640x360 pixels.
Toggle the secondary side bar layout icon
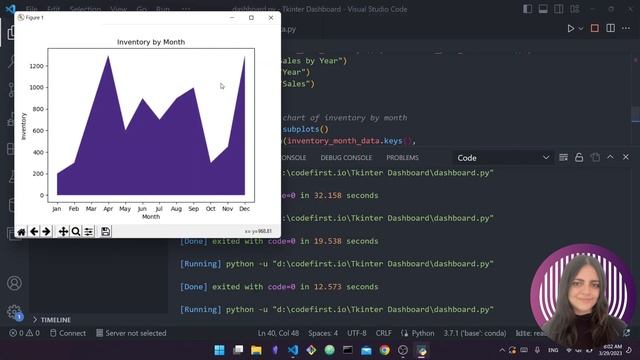pyautogui.click(x=558, y=9)
